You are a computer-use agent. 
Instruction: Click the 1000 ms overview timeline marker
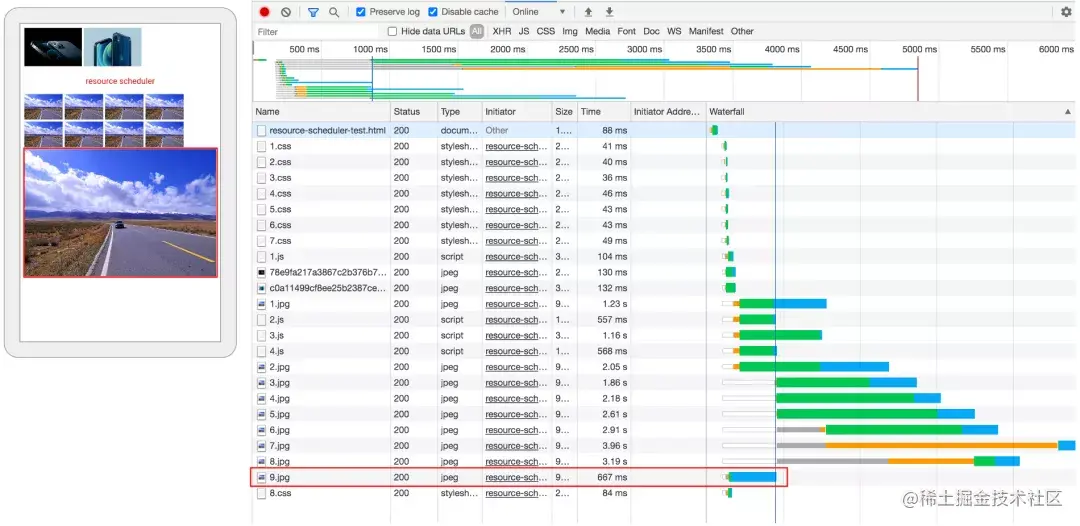tap(371, 50)
